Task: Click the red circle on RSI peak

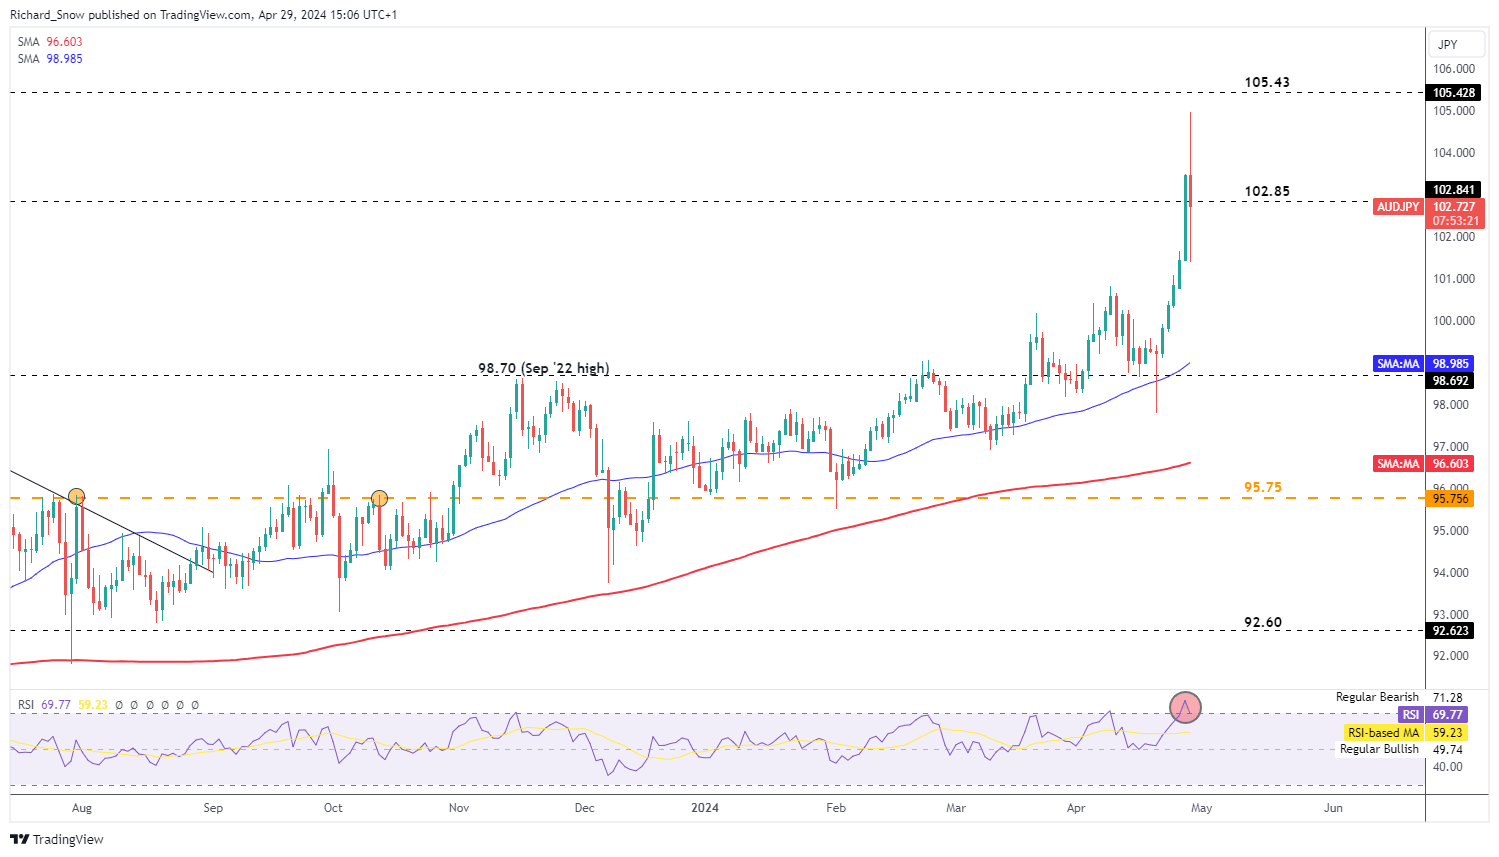Action: click(x=1185, y=708)
